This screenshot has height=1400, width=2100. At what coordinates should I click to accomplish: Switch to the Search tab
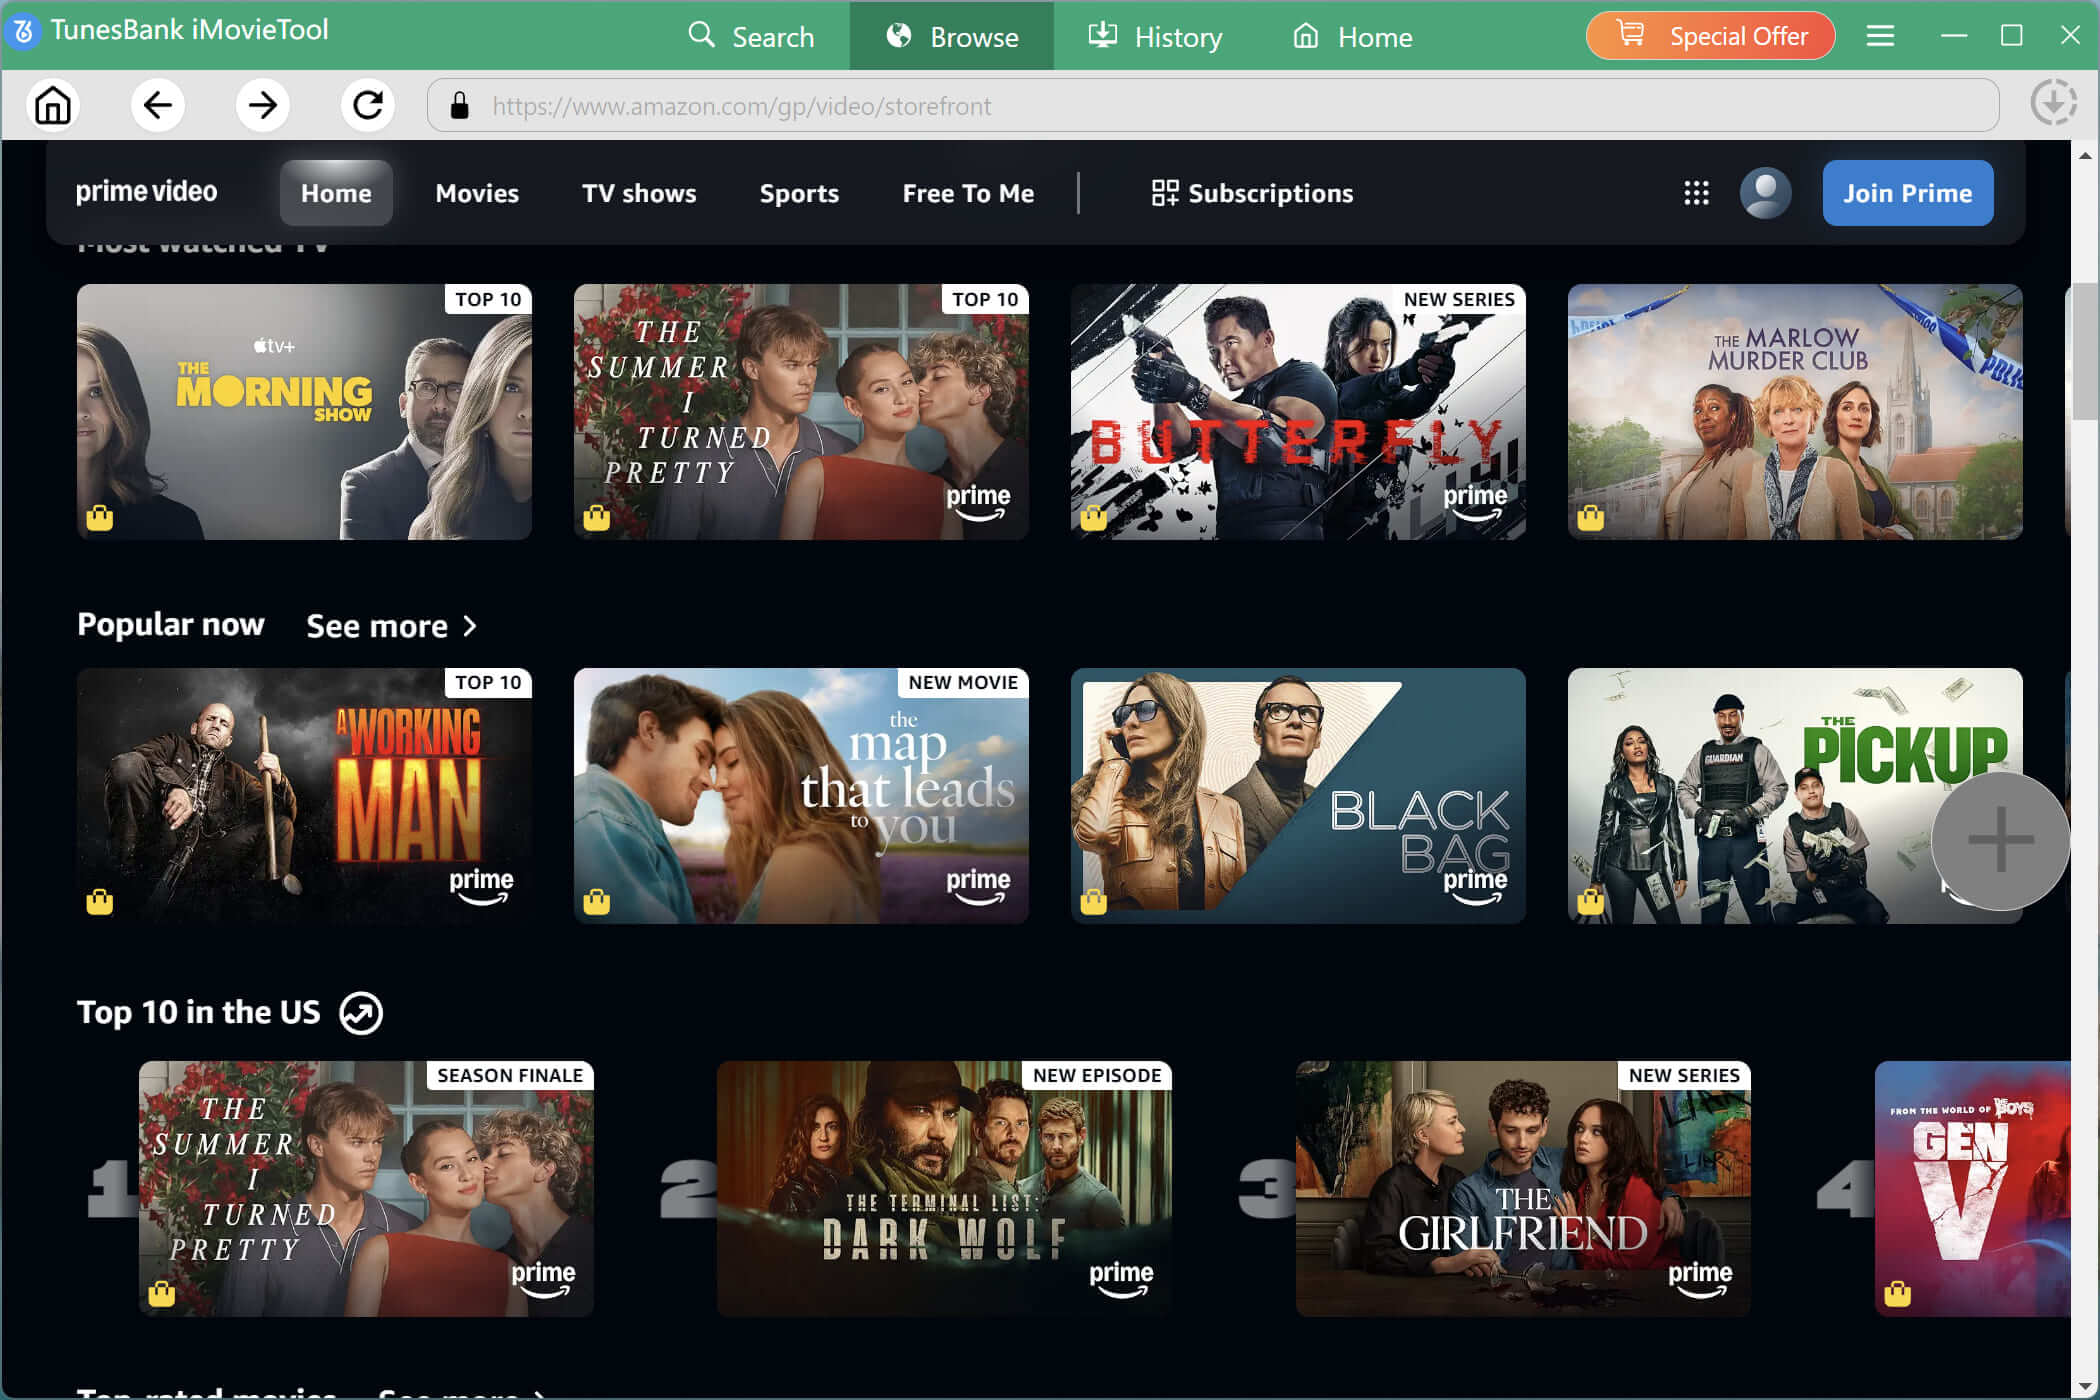751,37
